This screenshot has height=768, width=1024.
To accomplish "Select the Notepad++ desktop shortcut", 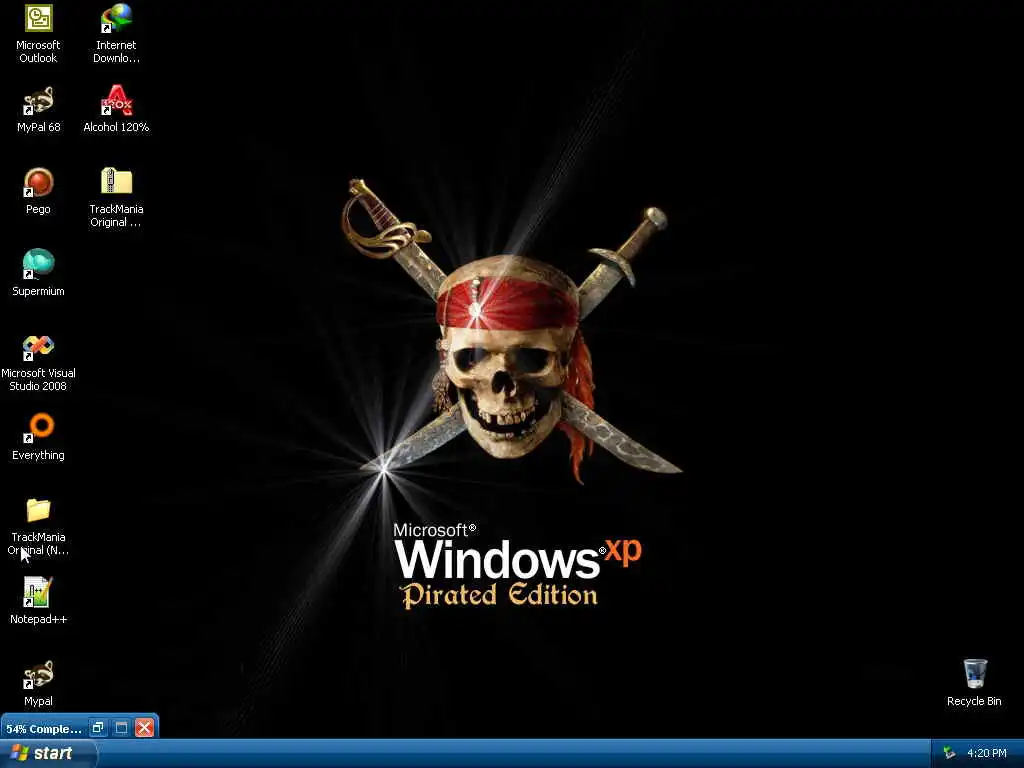I will 38,592.
